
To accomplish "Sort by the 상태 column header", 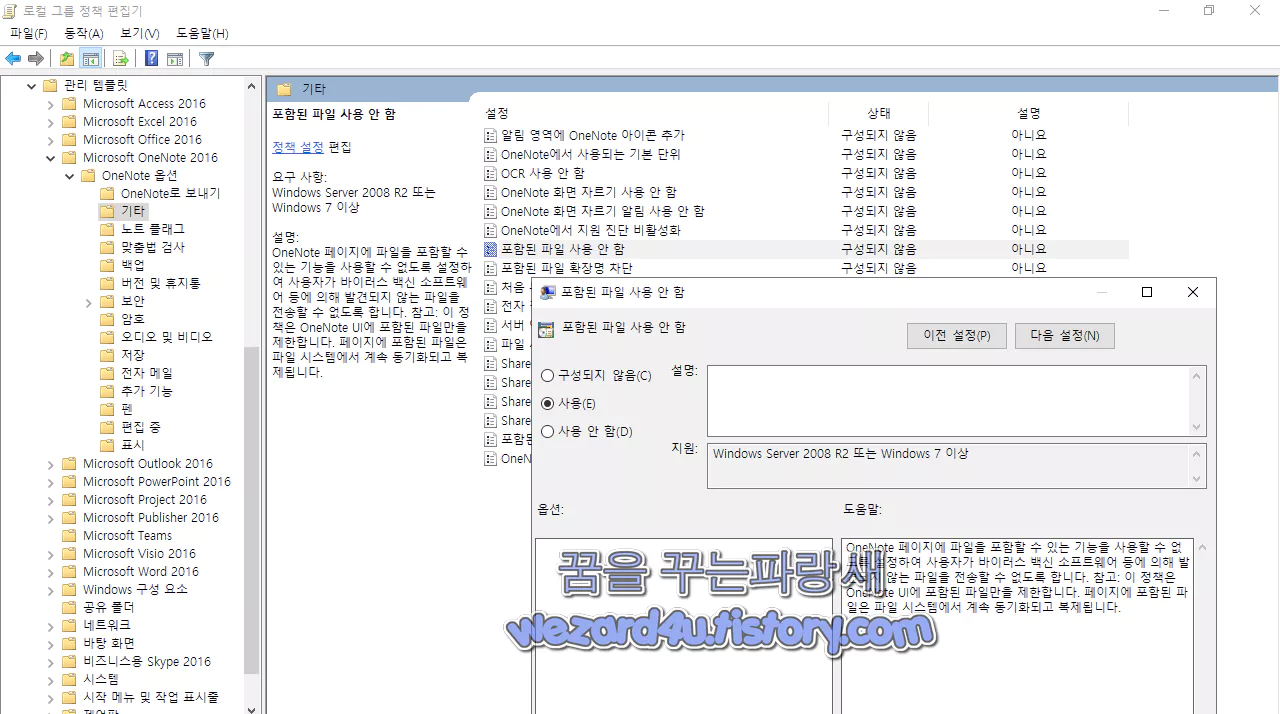I will tap(879, 113).
